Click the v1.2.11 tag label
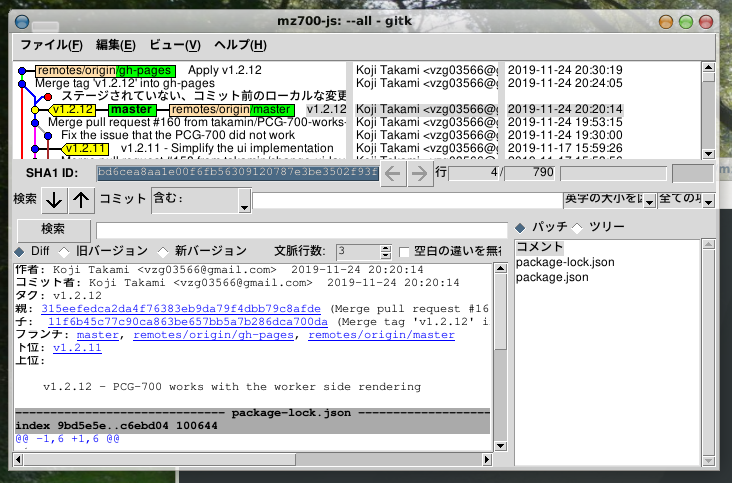The image size is (732, 483). pos(85,149)
